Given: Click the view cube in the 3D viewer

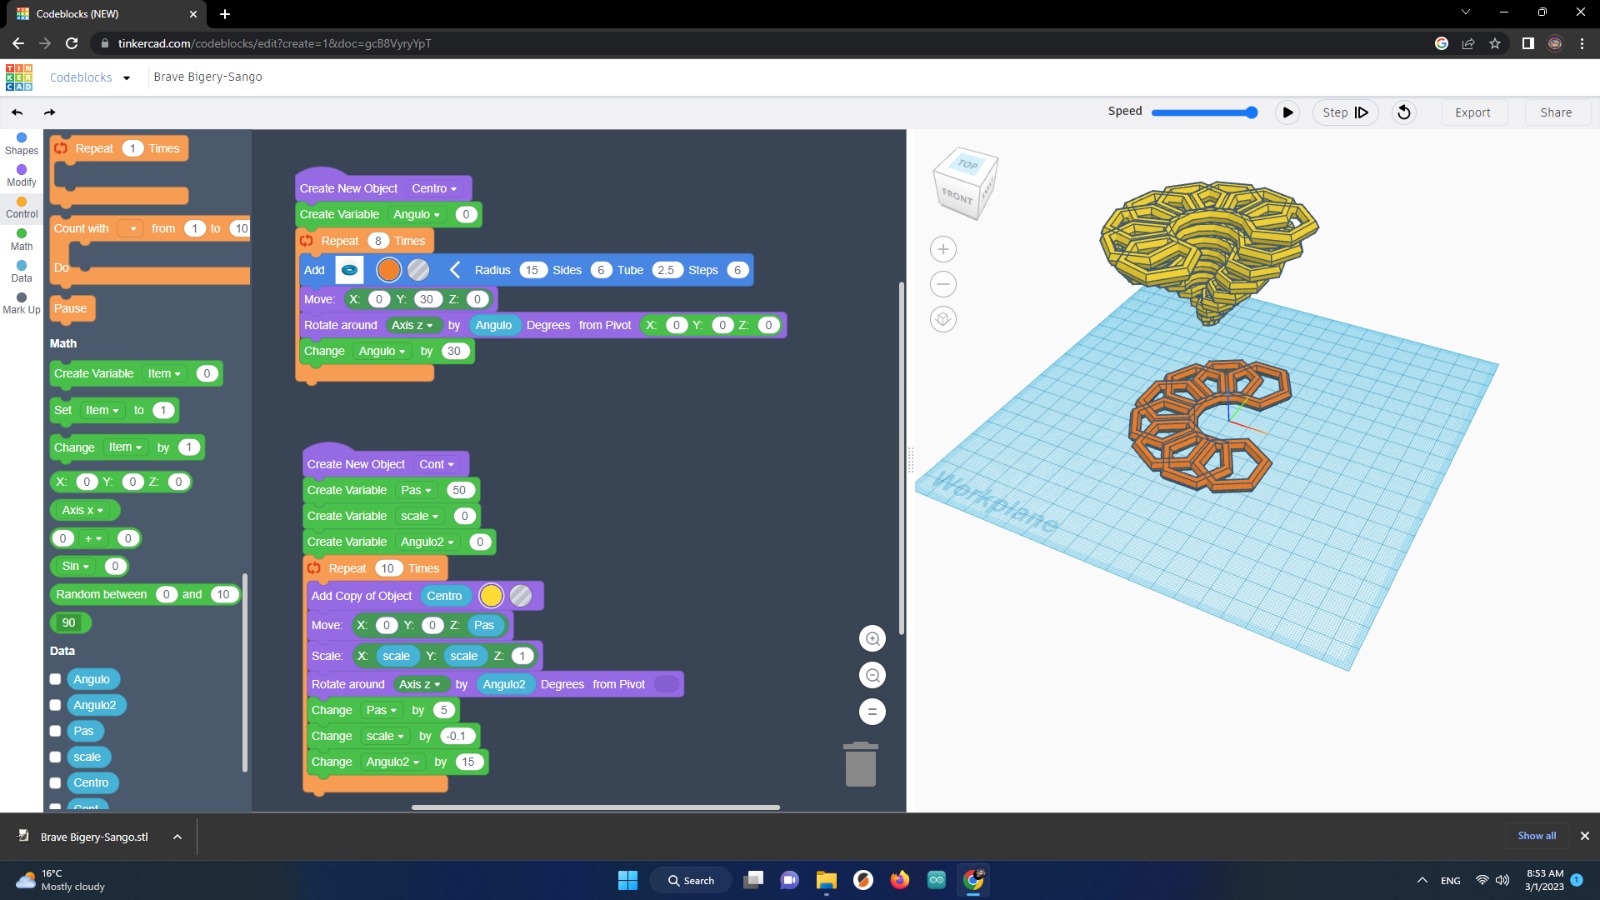Looking at the screenshot, I should (964, 183).
